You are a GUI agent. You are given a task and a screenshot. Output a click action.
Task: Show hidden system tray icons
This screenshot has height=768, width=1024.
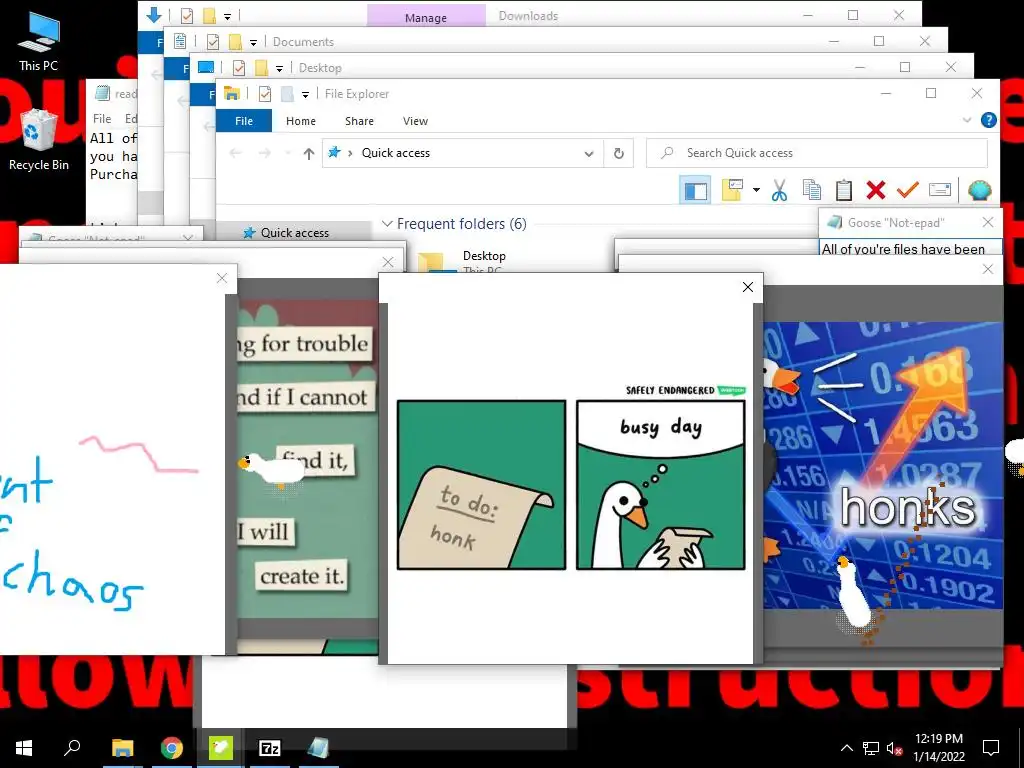tap(846, 748)
